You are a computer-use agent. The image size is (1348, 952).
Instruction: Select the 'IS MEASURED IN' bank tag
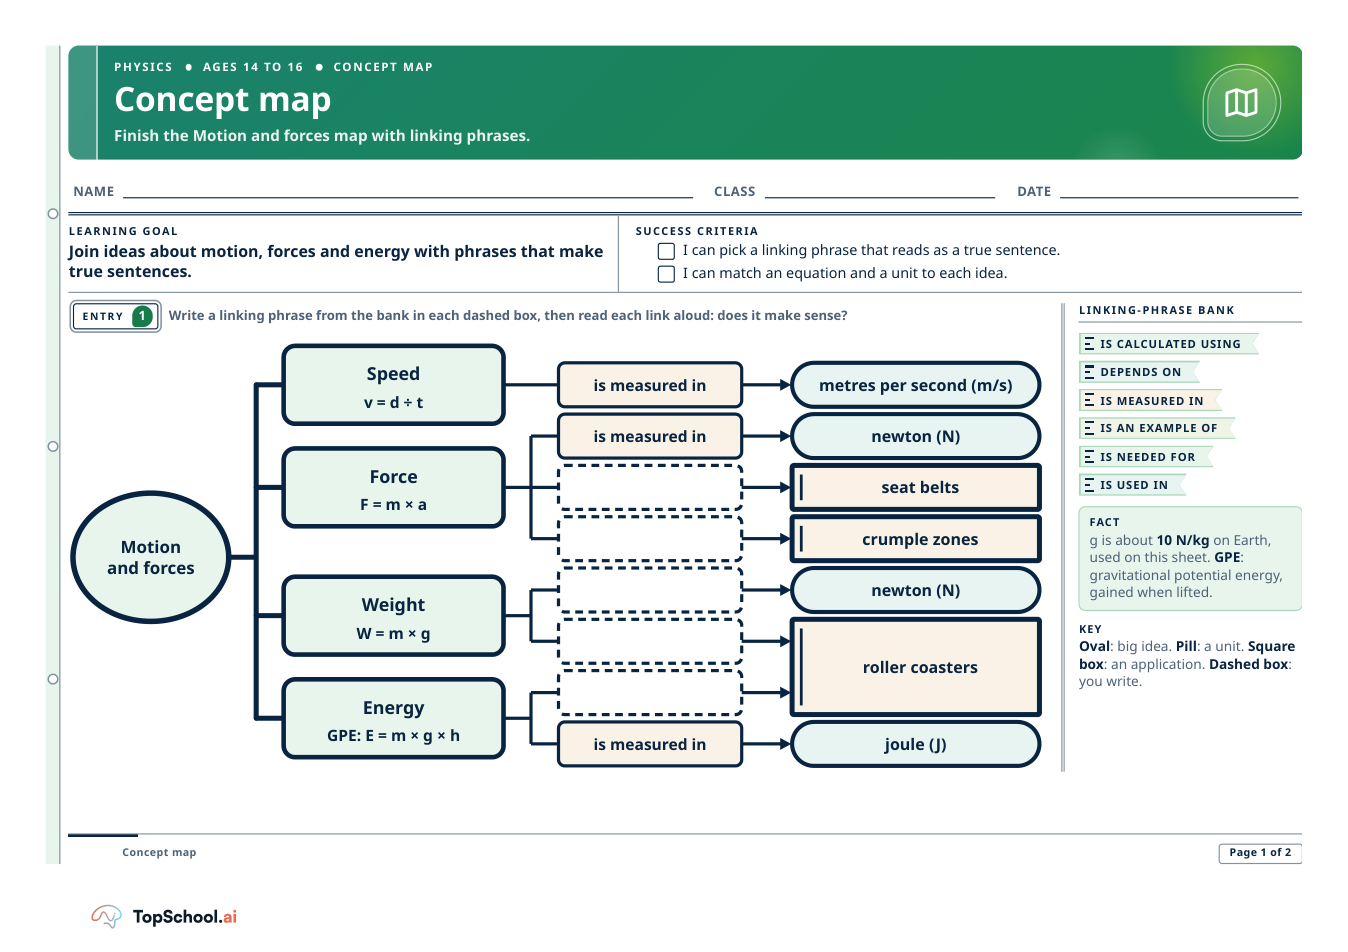pos(1150,401)
